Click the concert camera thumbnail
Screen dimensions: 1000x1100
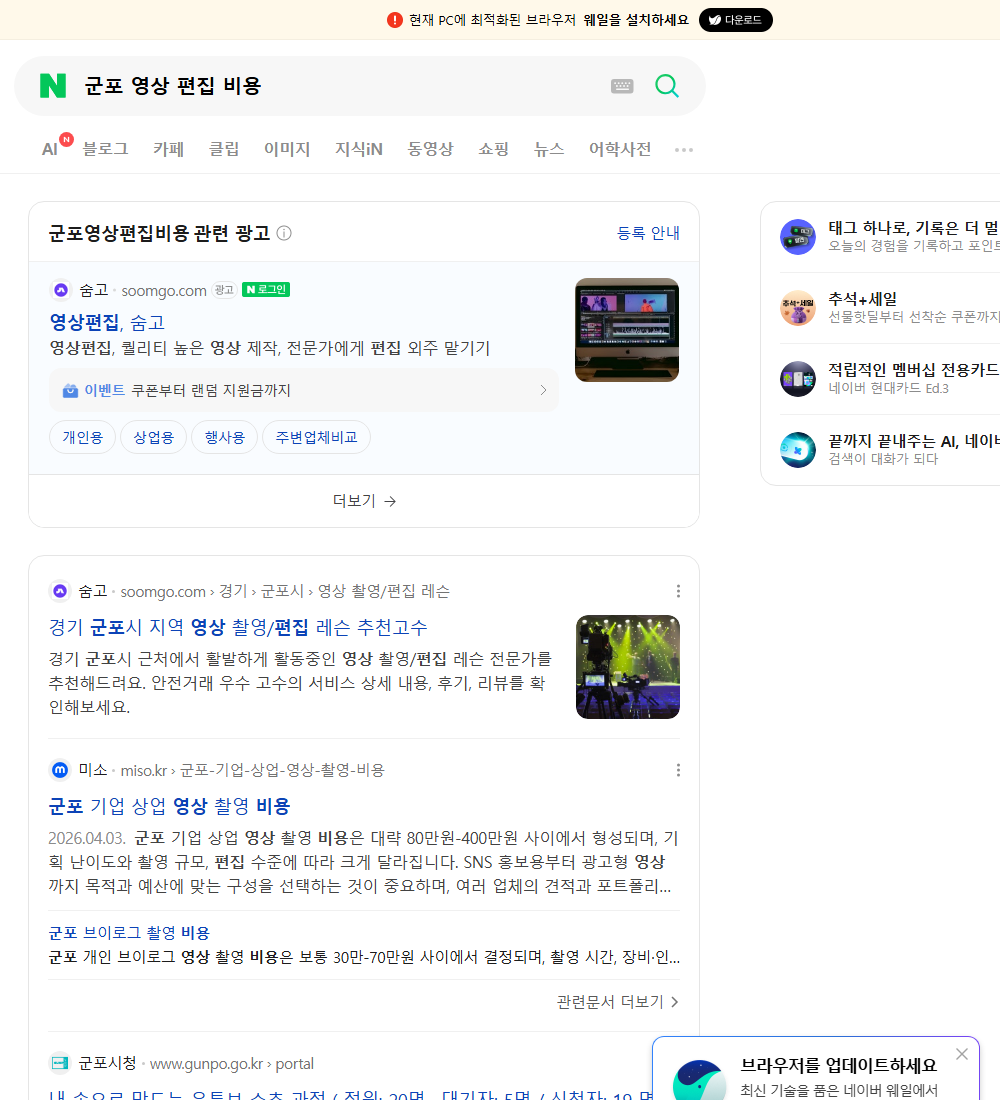(x=627, y=667)
